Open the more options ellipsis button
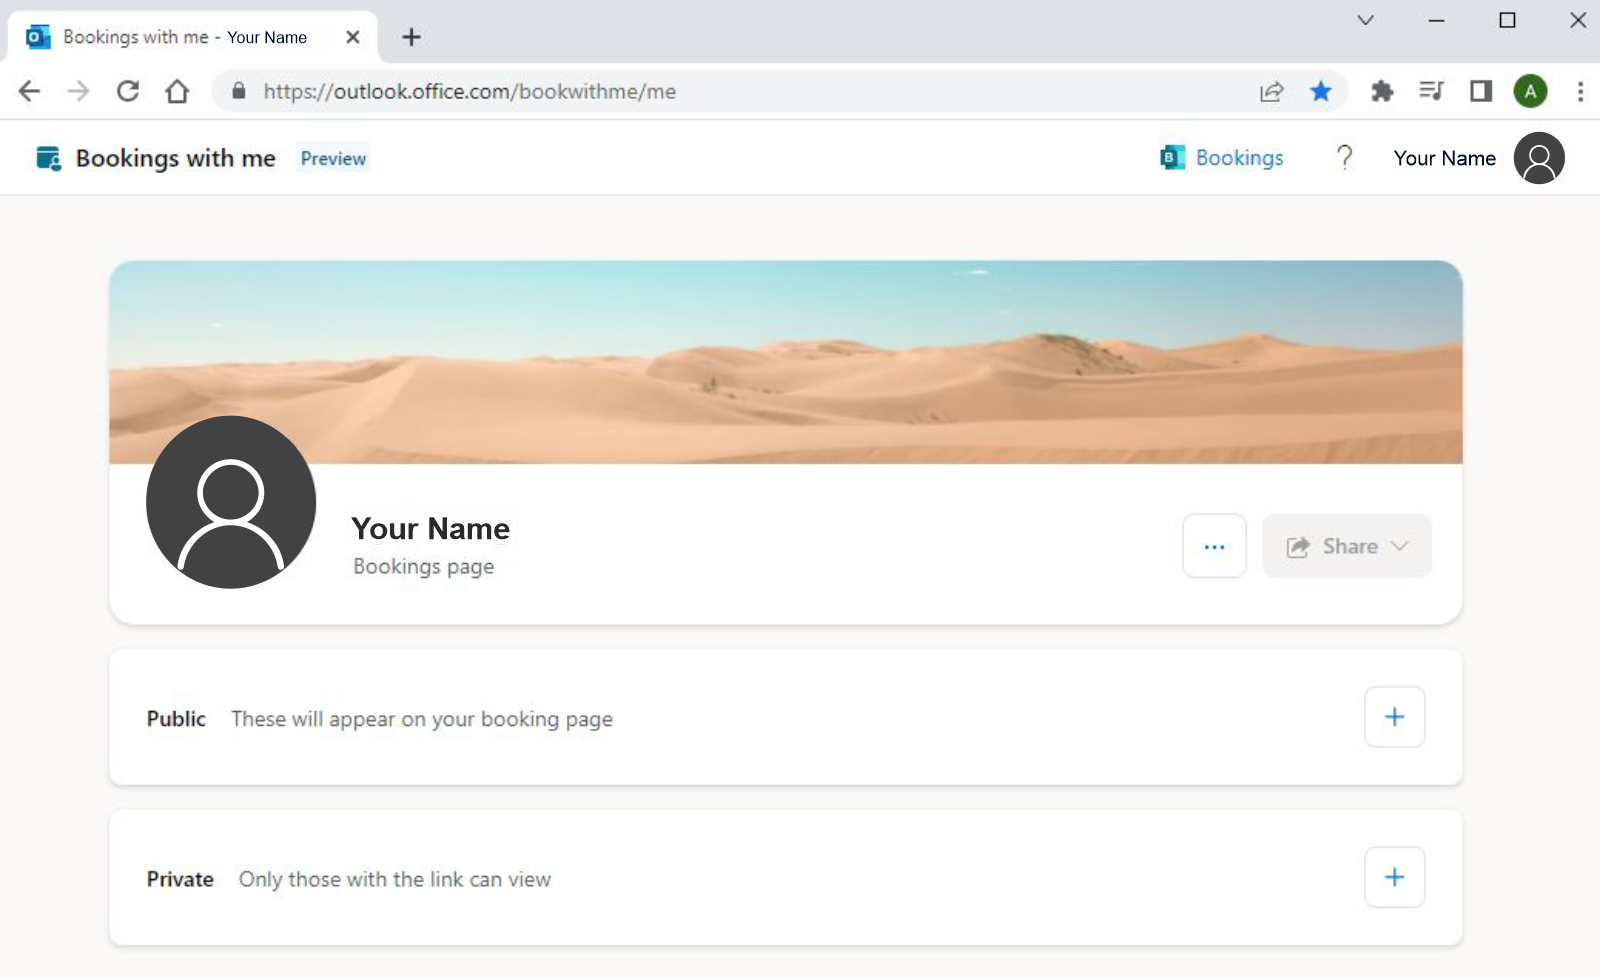 click(1214, 546)
